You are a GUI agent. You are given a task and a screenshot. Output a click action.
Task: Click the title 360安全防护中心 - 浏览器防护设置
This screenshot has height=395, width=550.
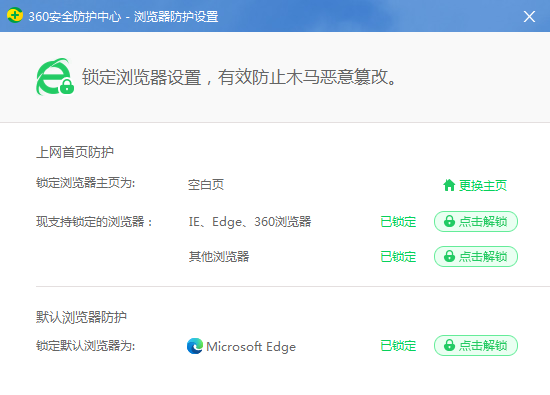(123, 16)
